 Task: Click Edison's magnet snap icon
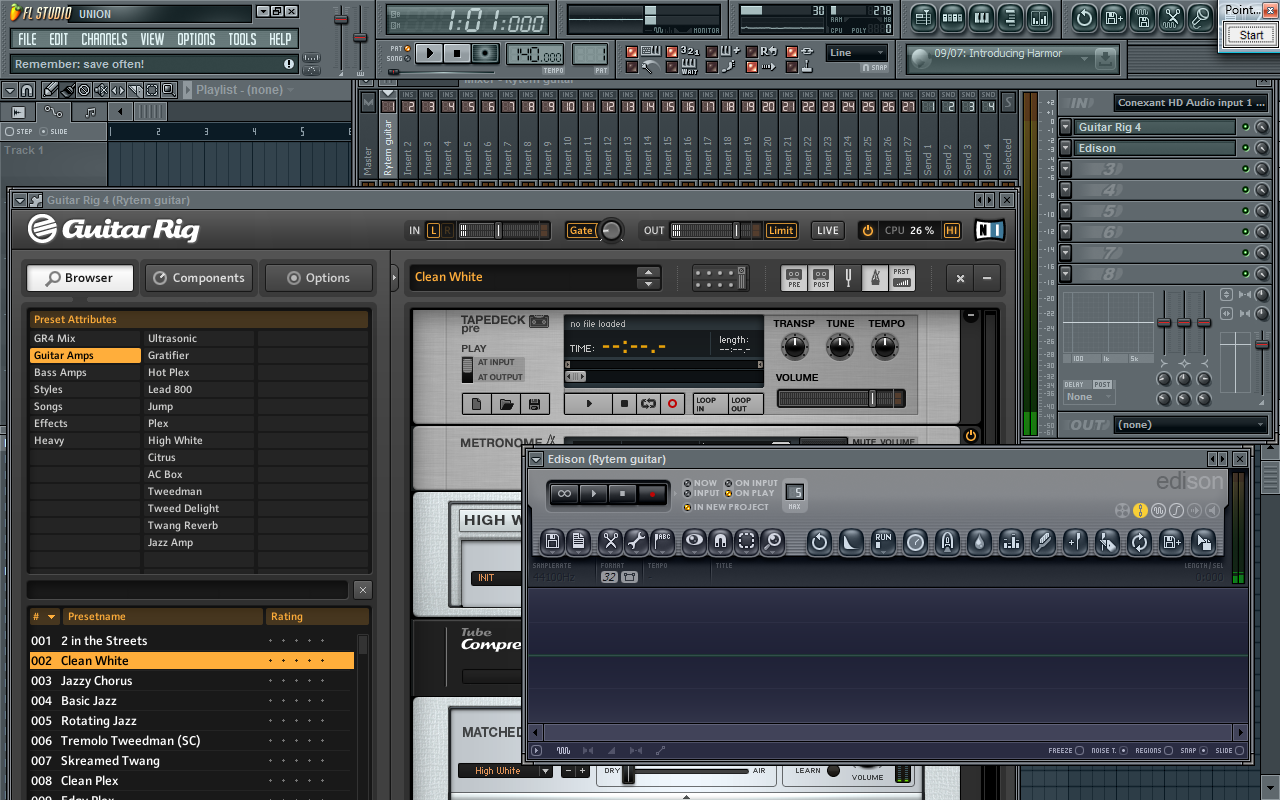pyautogui.click(x=720, y=542)
